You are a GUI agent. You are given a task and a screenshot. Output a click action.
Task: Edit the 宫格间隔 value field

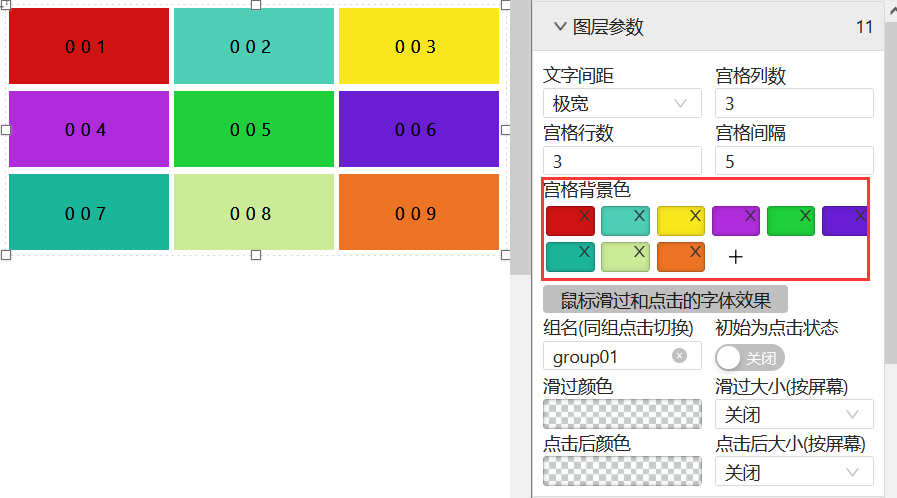tap(794, 161)
